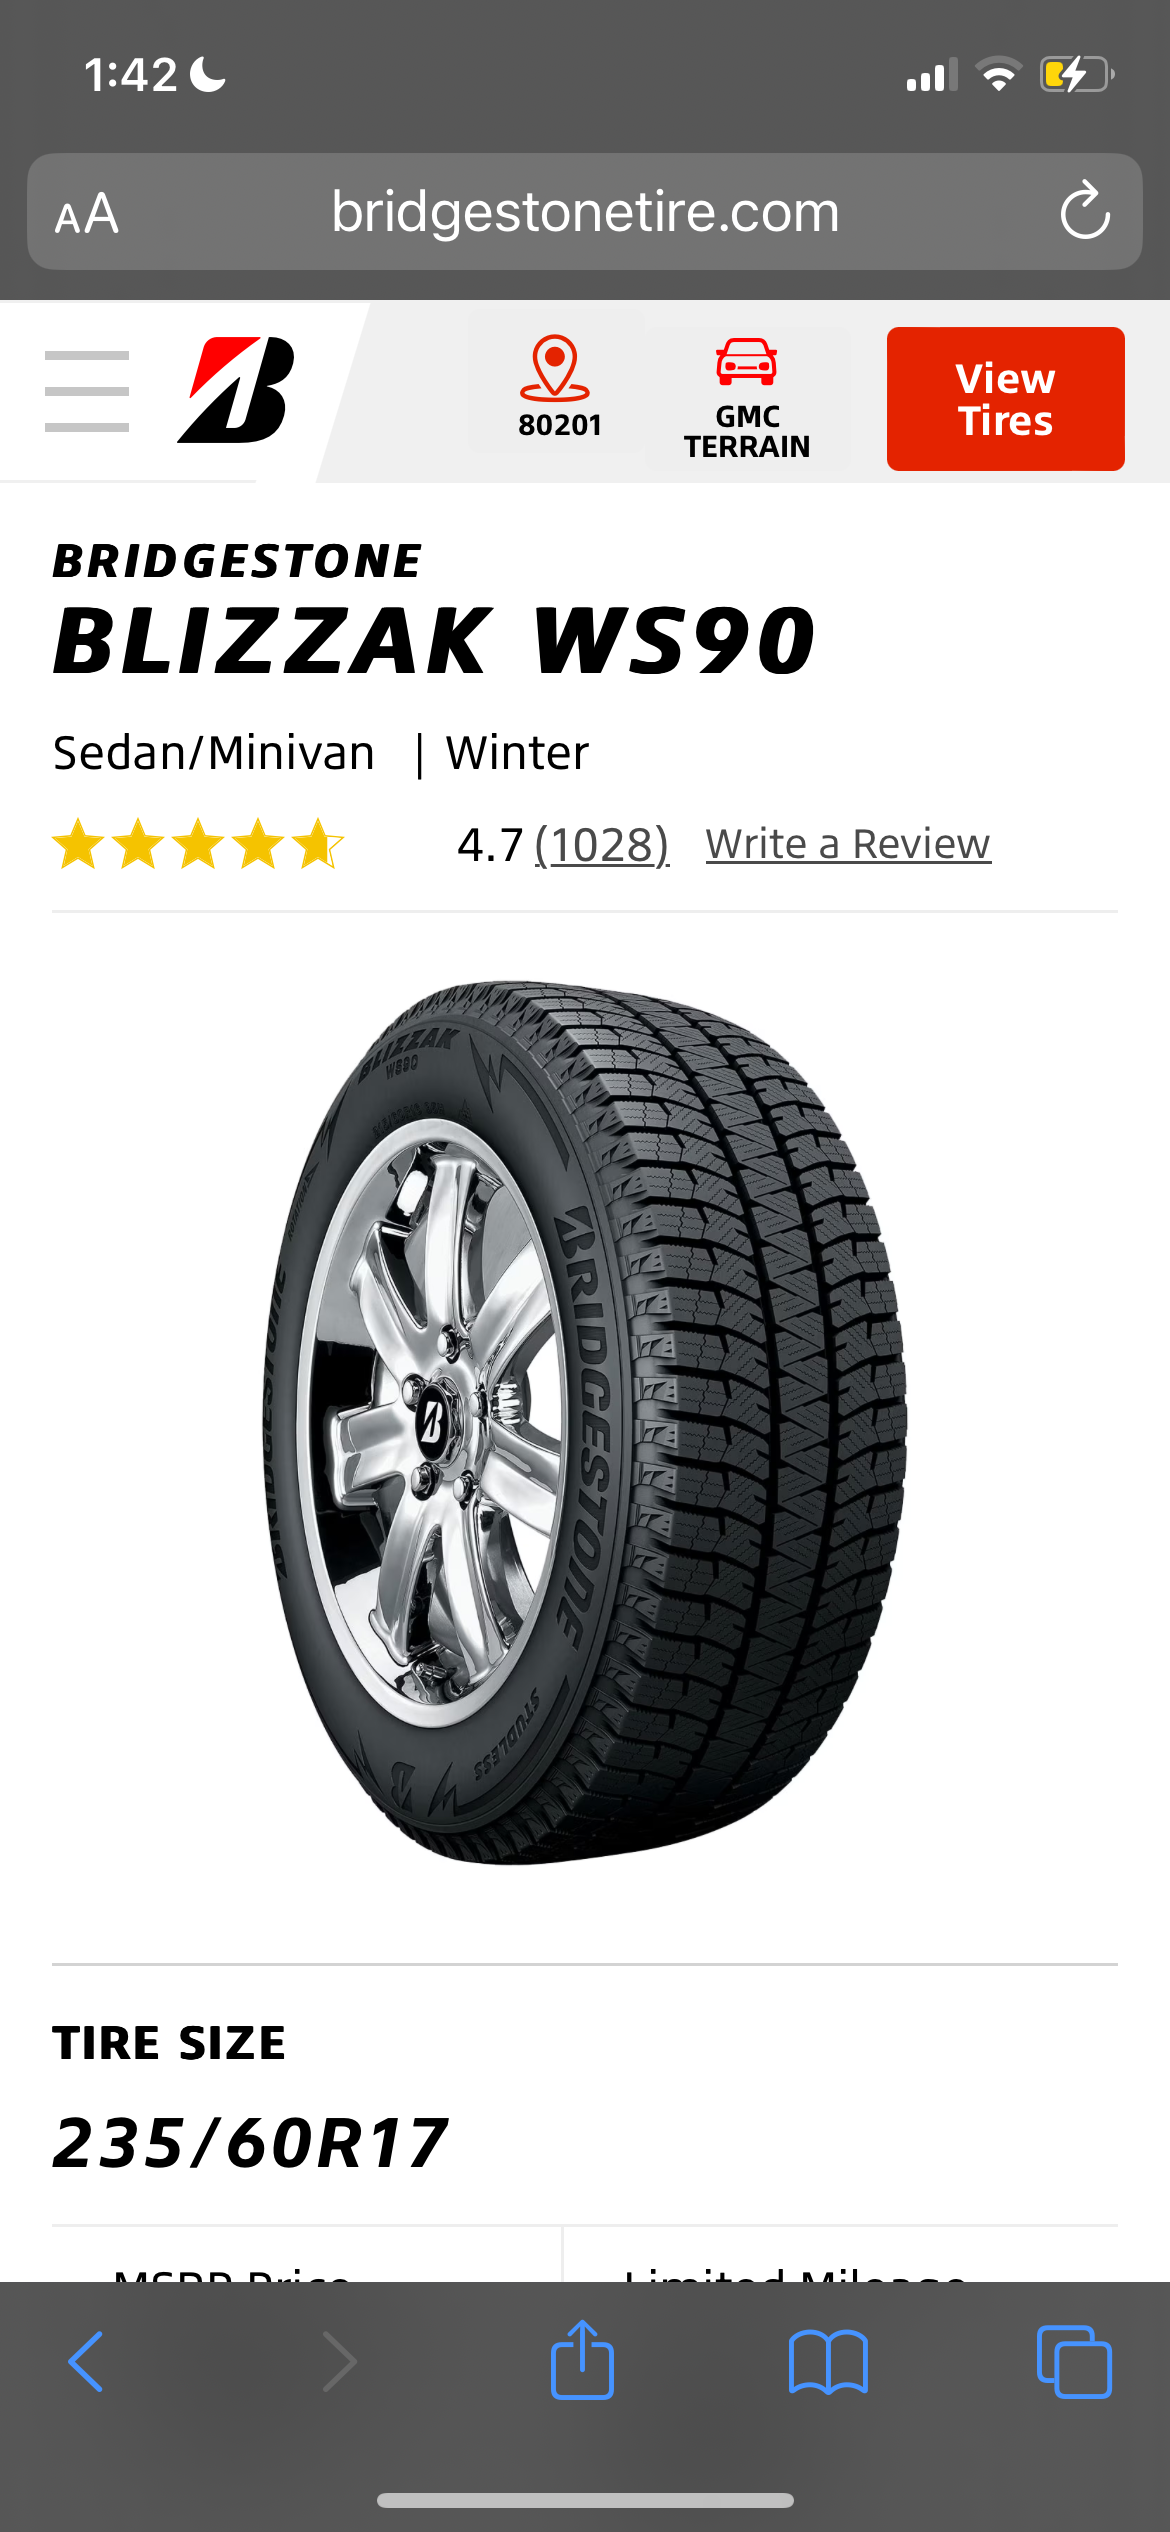This screenshot has height=2532, width=1170.
Task: Tap the Blizzak WS90 tire image
Action: 585,1422
